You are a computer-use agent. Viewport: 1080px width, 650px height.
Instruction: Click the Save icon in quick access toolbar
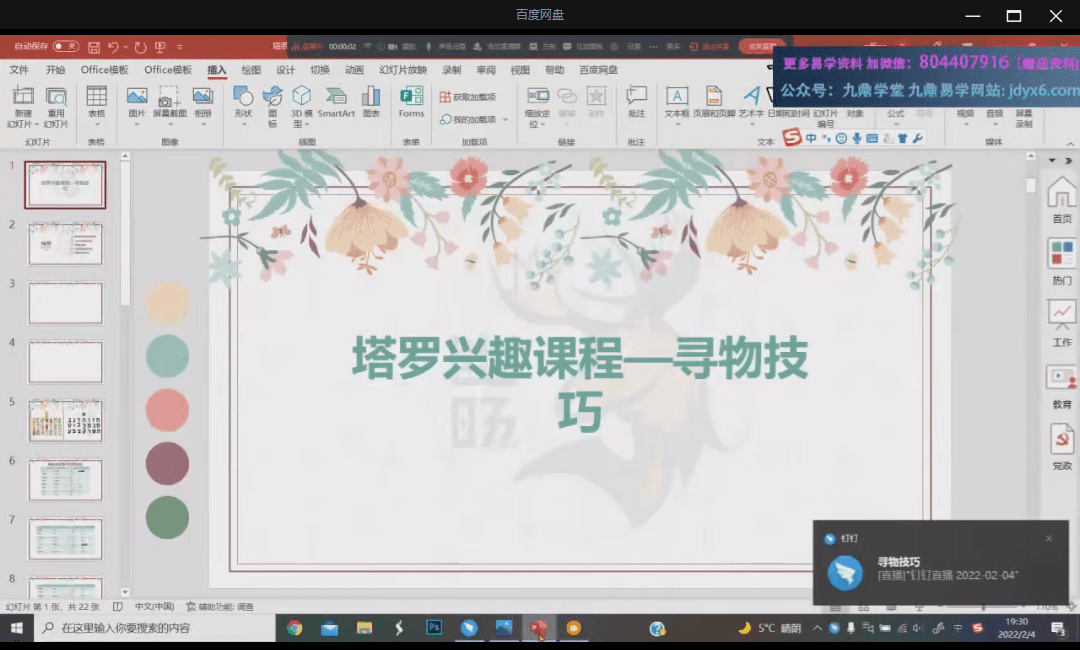[x=94, y=47]
